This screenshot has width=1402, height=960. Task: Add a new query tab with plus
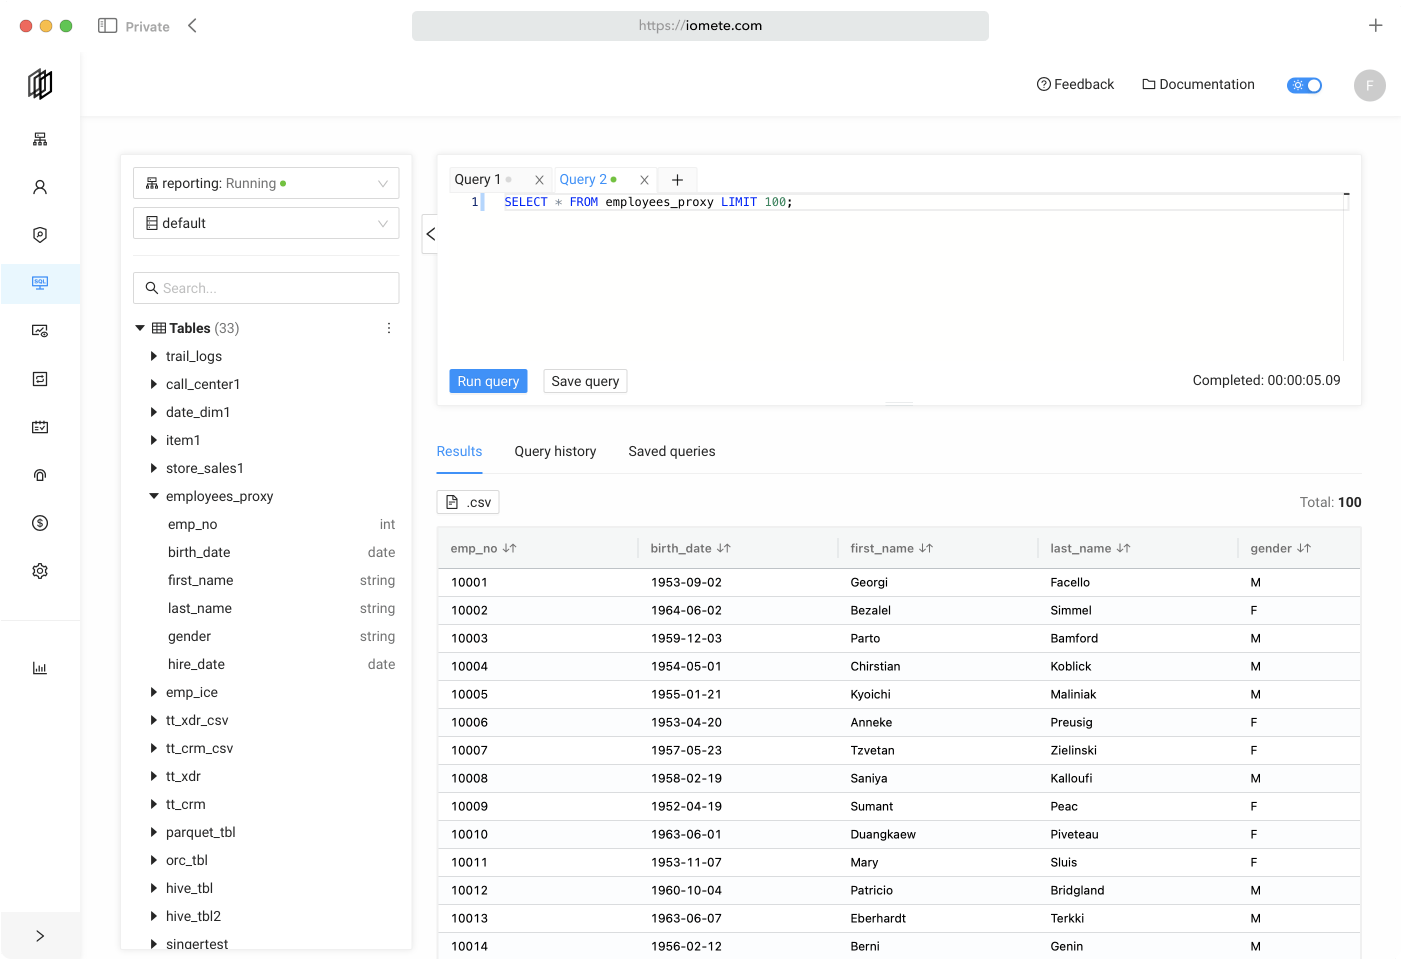point(677,180)
